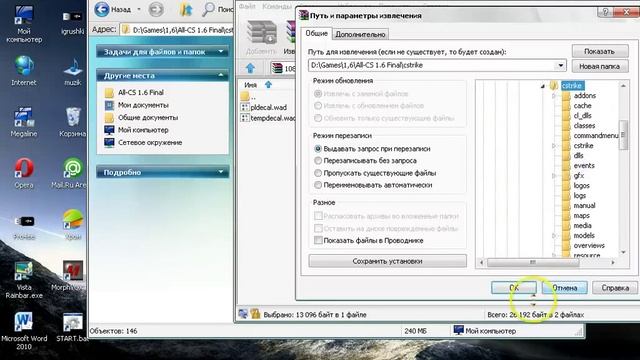Click the Explorer folders toolbar icon
The height and width of the screenshot is (360, 640).
pyautogui.click(x=186, y=9)
